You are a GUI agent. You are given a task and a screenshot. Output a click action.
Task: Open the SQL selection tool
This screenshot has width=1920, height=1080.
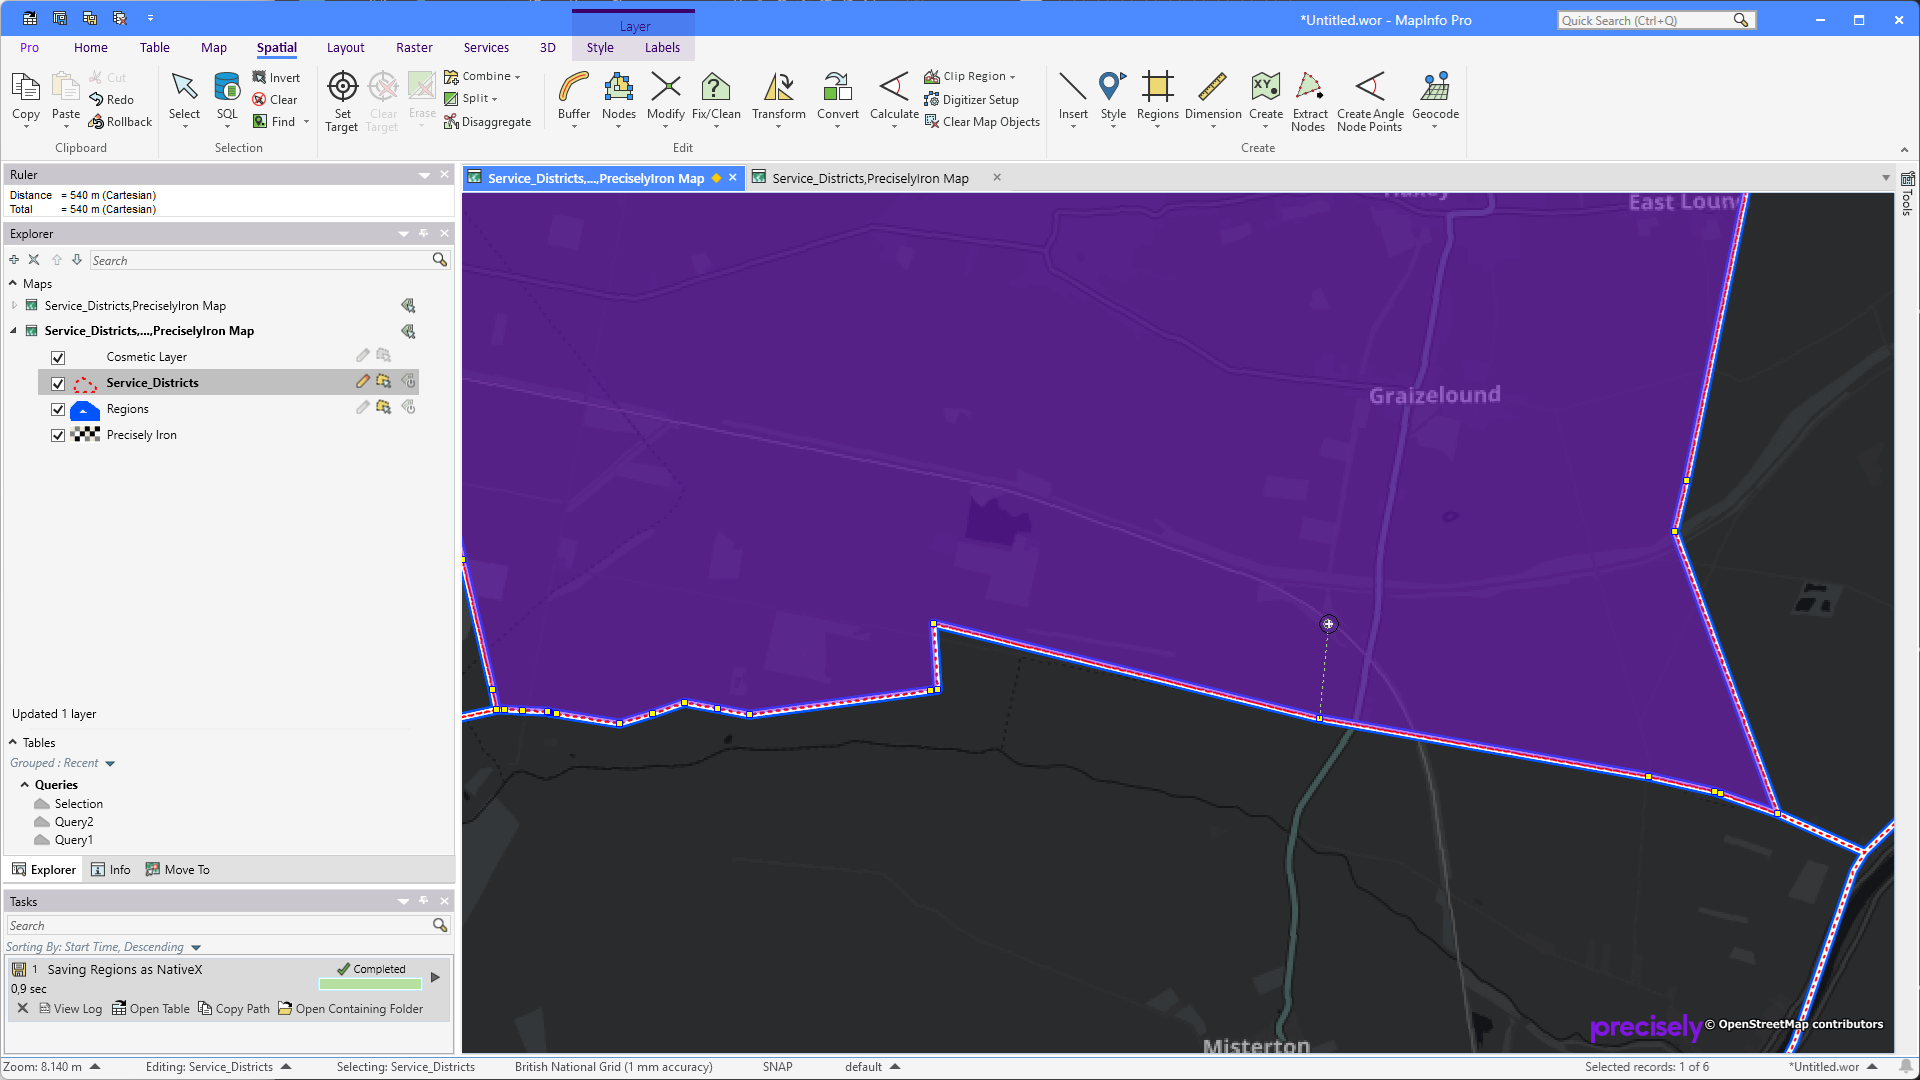click(x=228, y=98)
